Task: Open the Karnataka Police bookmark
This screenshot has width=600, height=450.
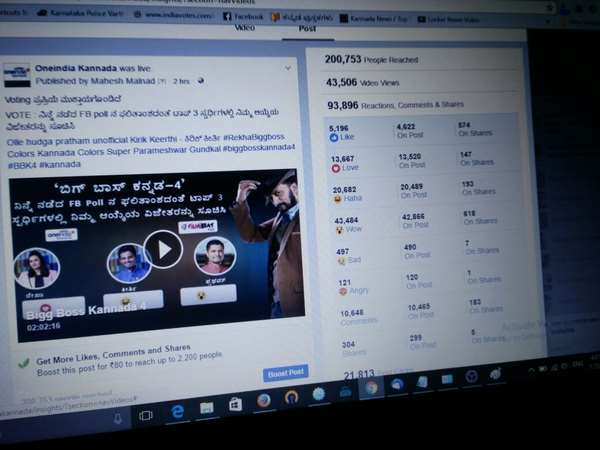Action: click(x=80, y=13)
